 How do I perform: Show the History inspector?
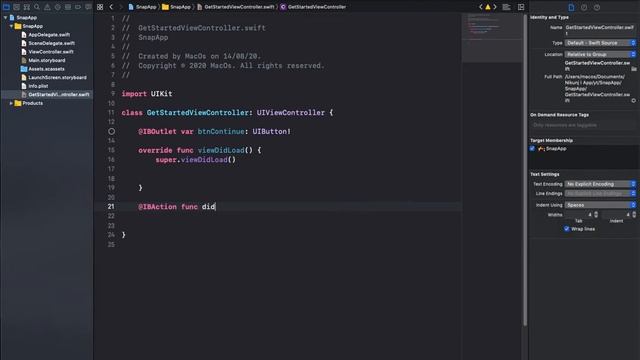(x=584, y=7)
